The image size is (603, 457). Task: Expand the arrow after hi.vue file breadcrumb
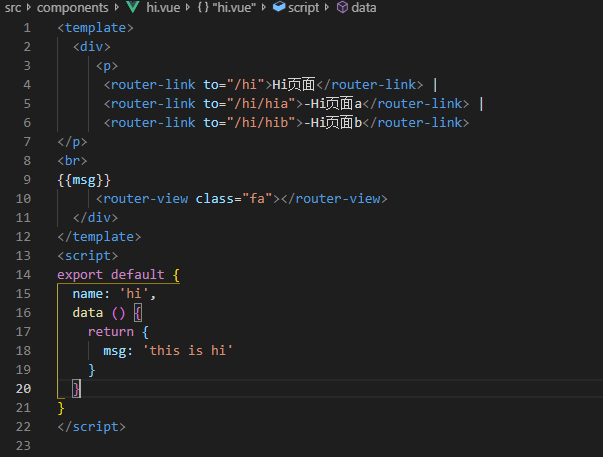point(188,7)
